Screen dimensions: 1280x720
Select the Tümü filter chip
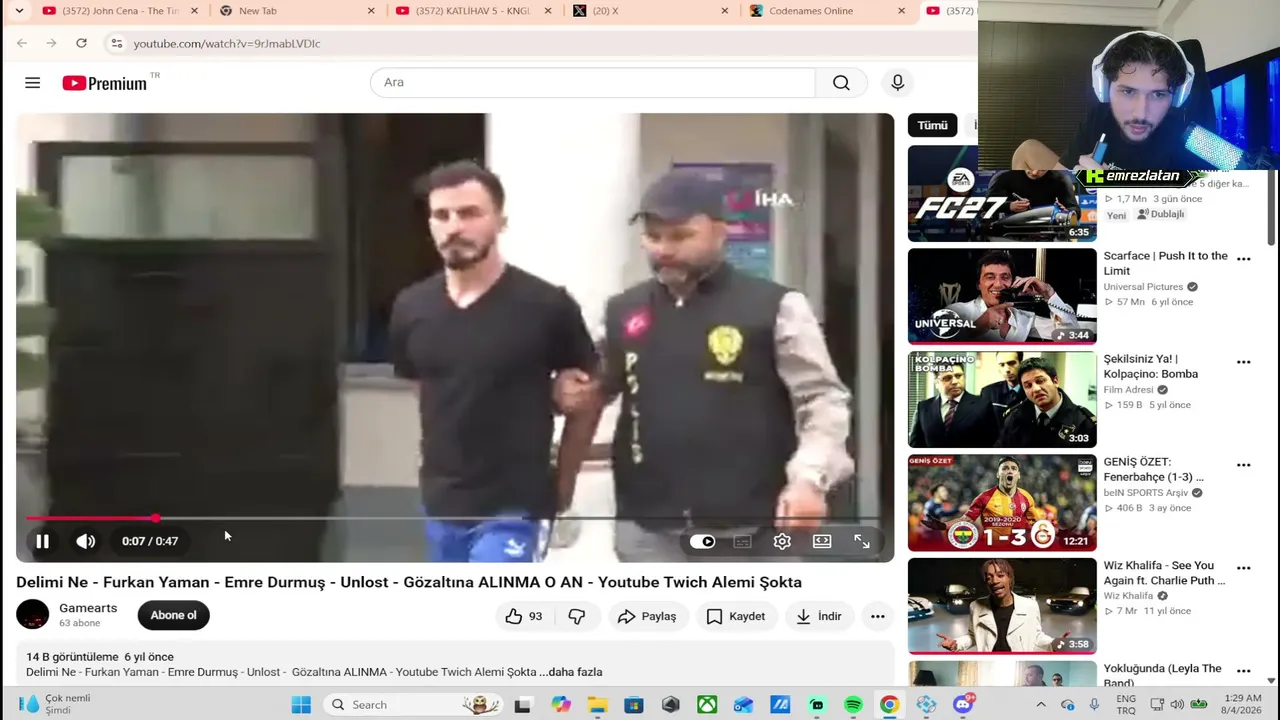pyautogui.click(x=932, y=125)
